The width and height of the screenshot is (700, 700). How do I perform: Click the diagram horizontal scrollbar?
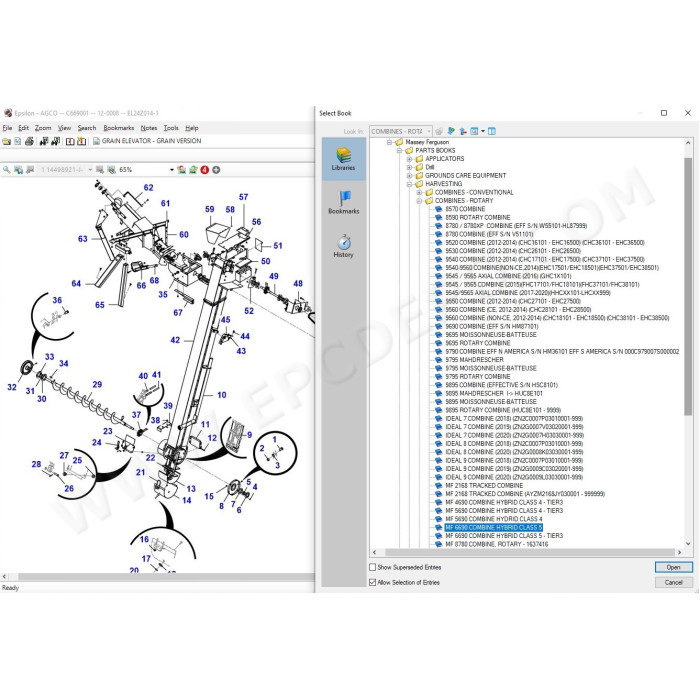click(165, 577)
